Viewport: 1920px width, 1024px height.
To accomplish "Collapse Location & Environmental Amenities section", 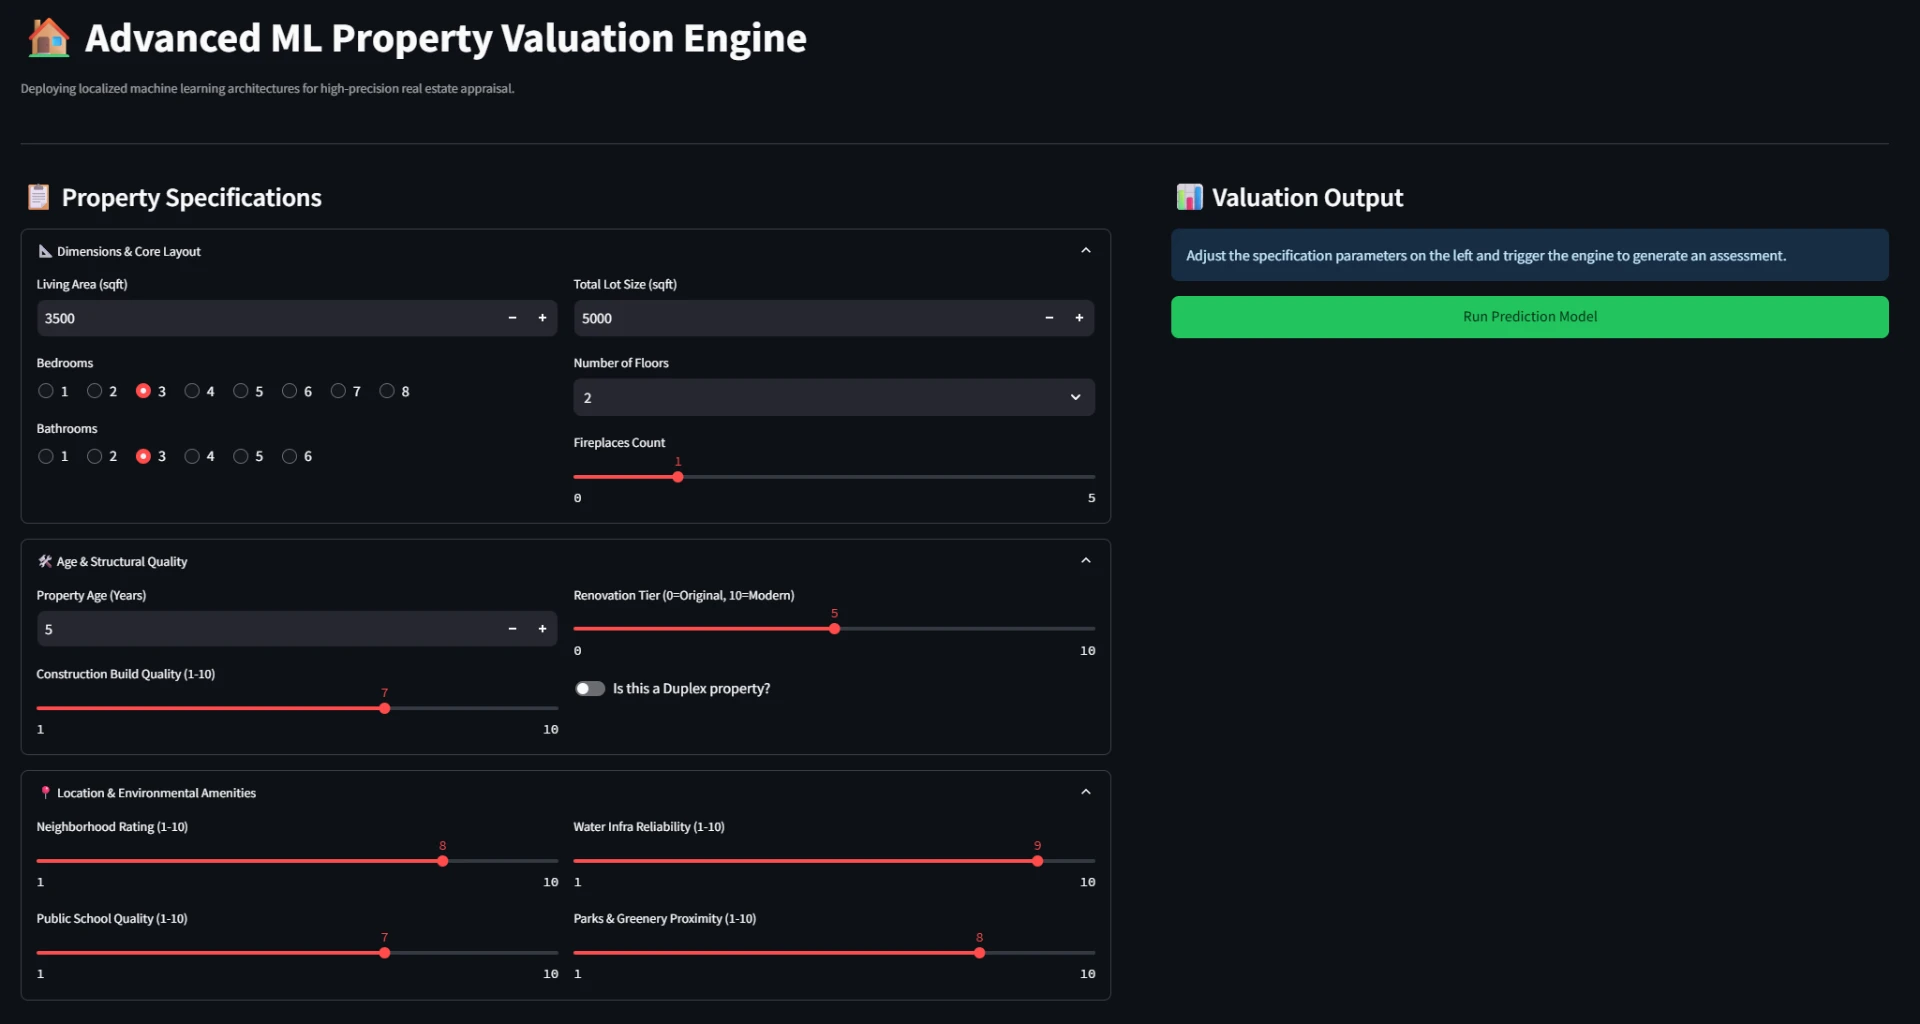I will pos(1086,792).
